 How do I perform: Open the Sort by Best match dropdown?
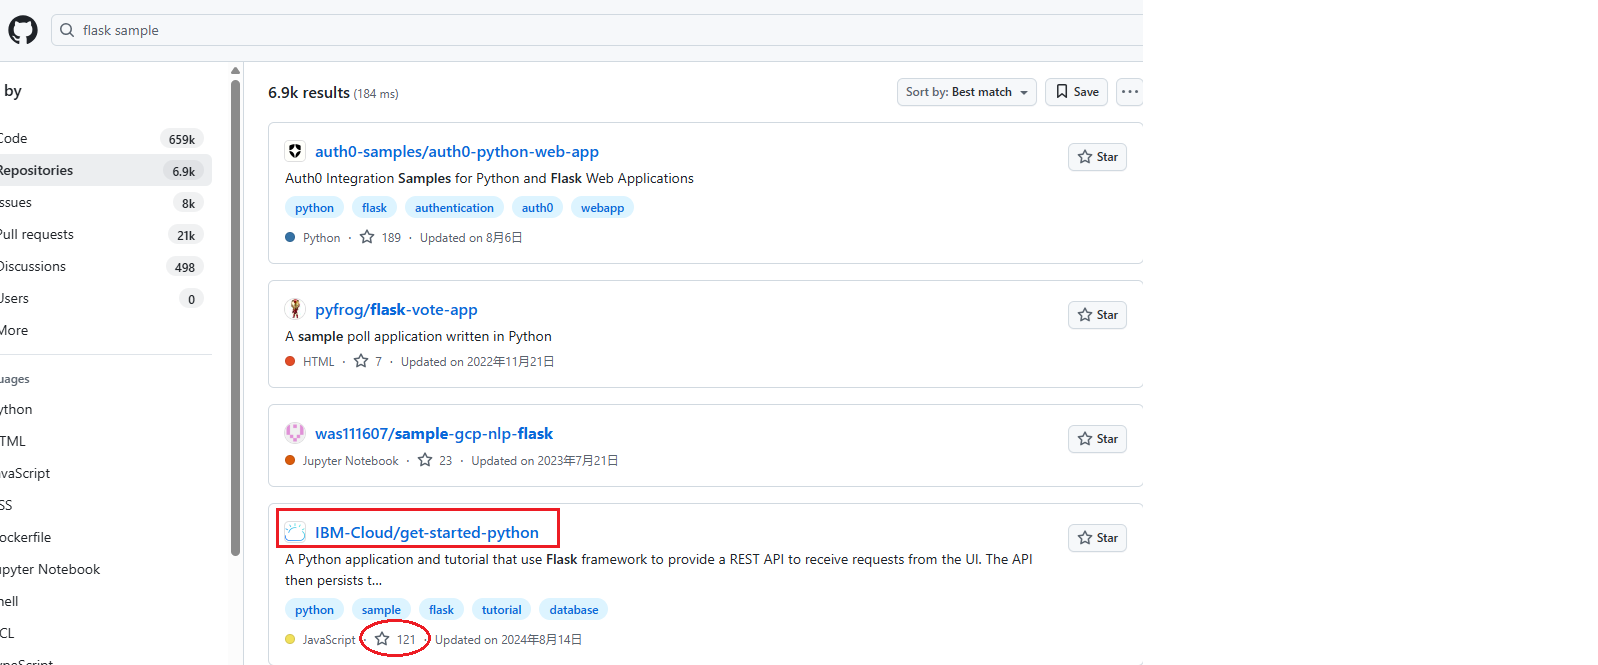pyautogui.click(x=966, y=92)
